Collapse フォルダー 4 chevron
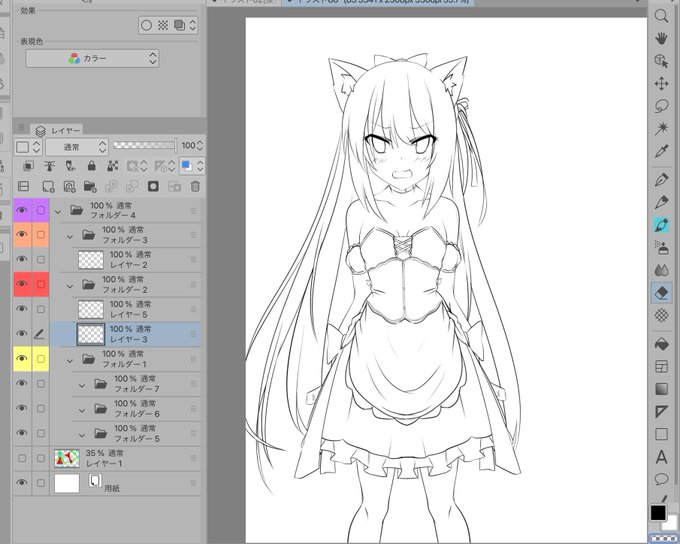Viewport: 680px width, 544px height. tap(58, 212)
